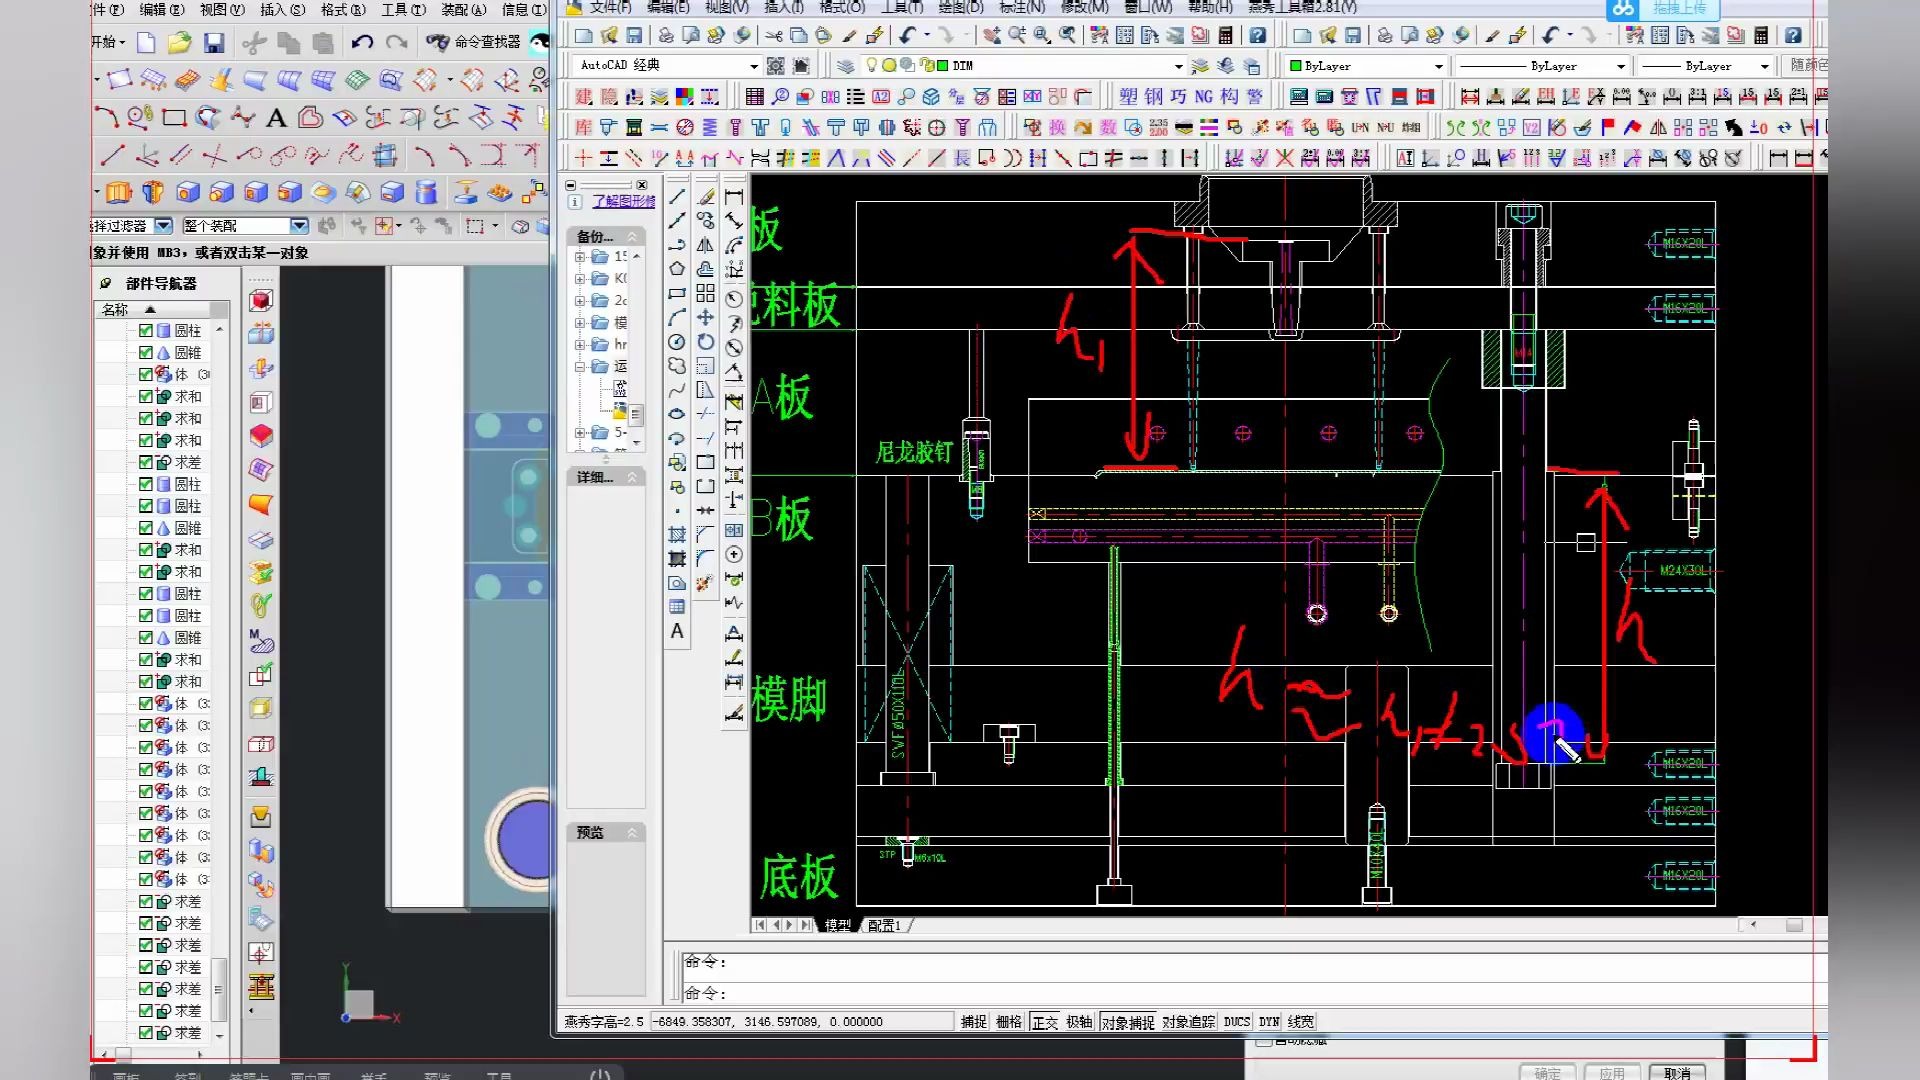The width and height of the screenshot is (1920, 1080).
Task: Toggle 正交 ortho mode in status bar
Action: tap(1044, 1022)
